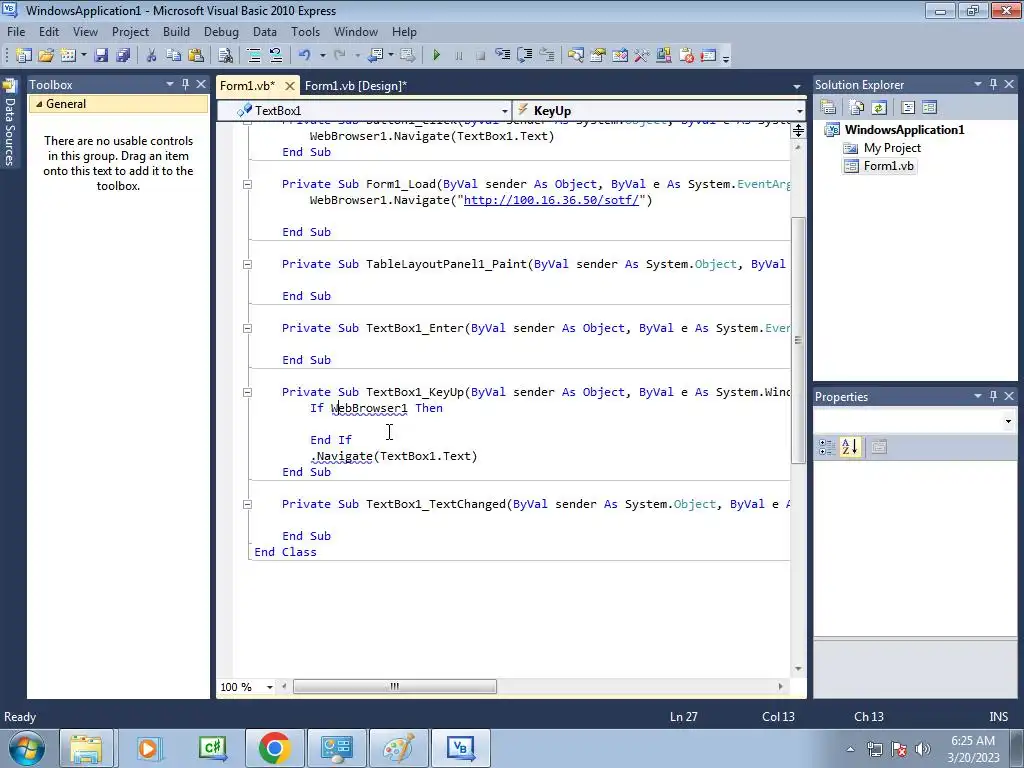Open the Toolbox toolbar icon with tools
The image size is (1024, 768).
click(641, 56)
